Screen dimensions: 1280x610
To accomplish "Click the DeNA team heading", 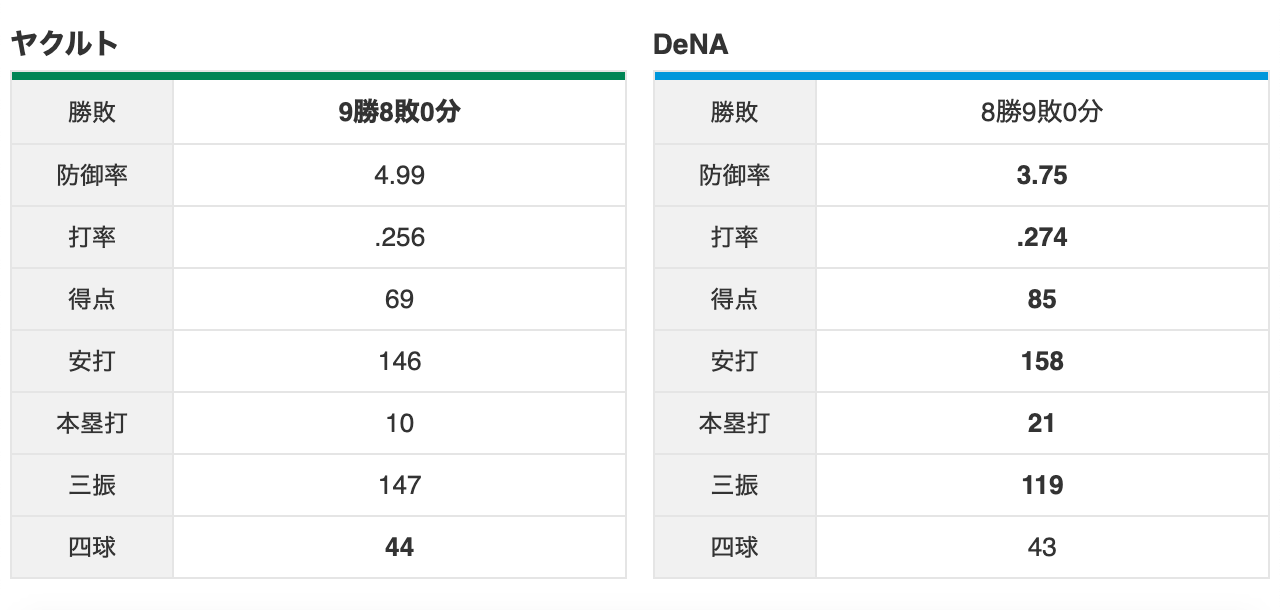I will point(690,44).
